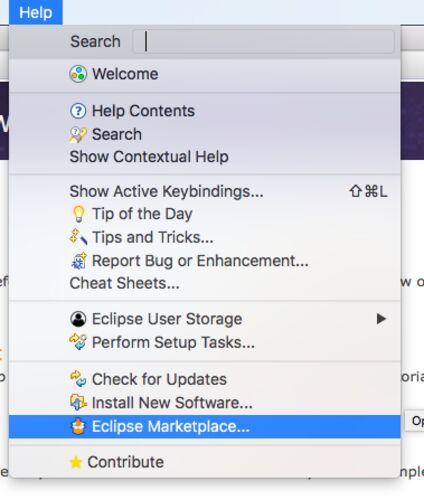Click the Install New Software icon
Viewport: 424px width, 500px height.
pyautogui.click(x=78, y=402)
